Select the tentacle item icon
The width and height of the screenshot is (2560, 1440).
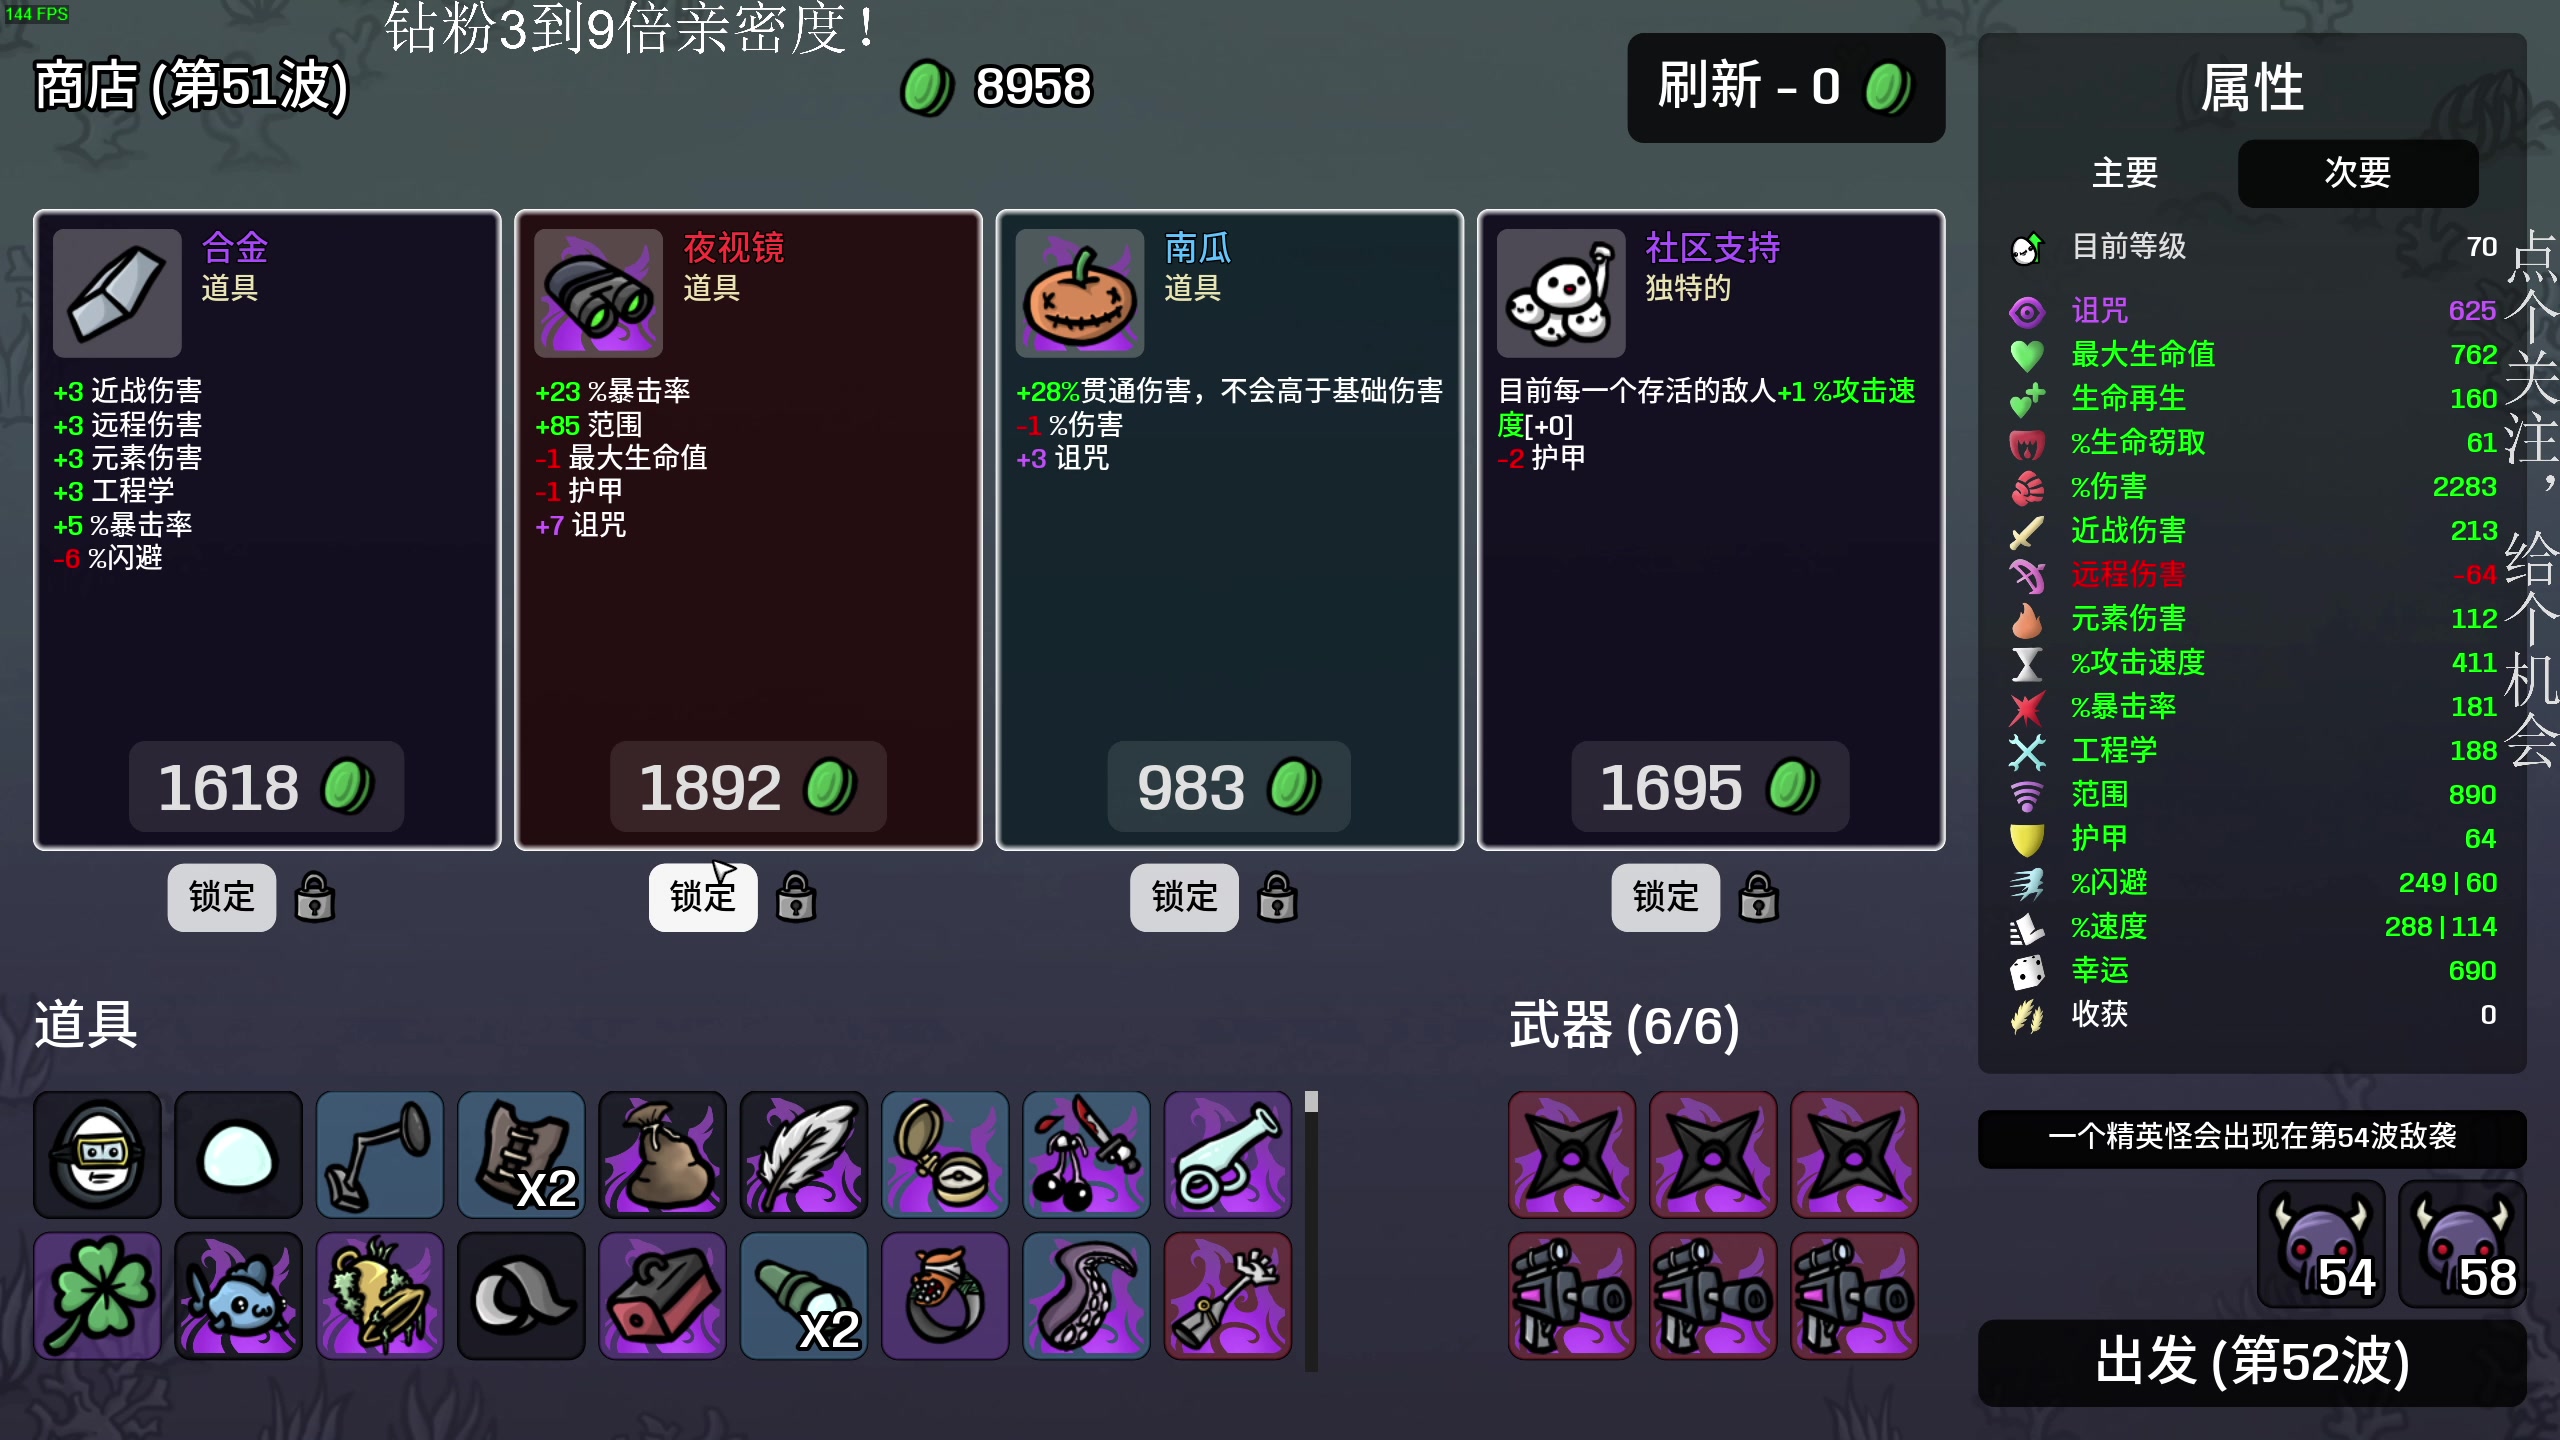tap(1087, 1296)
